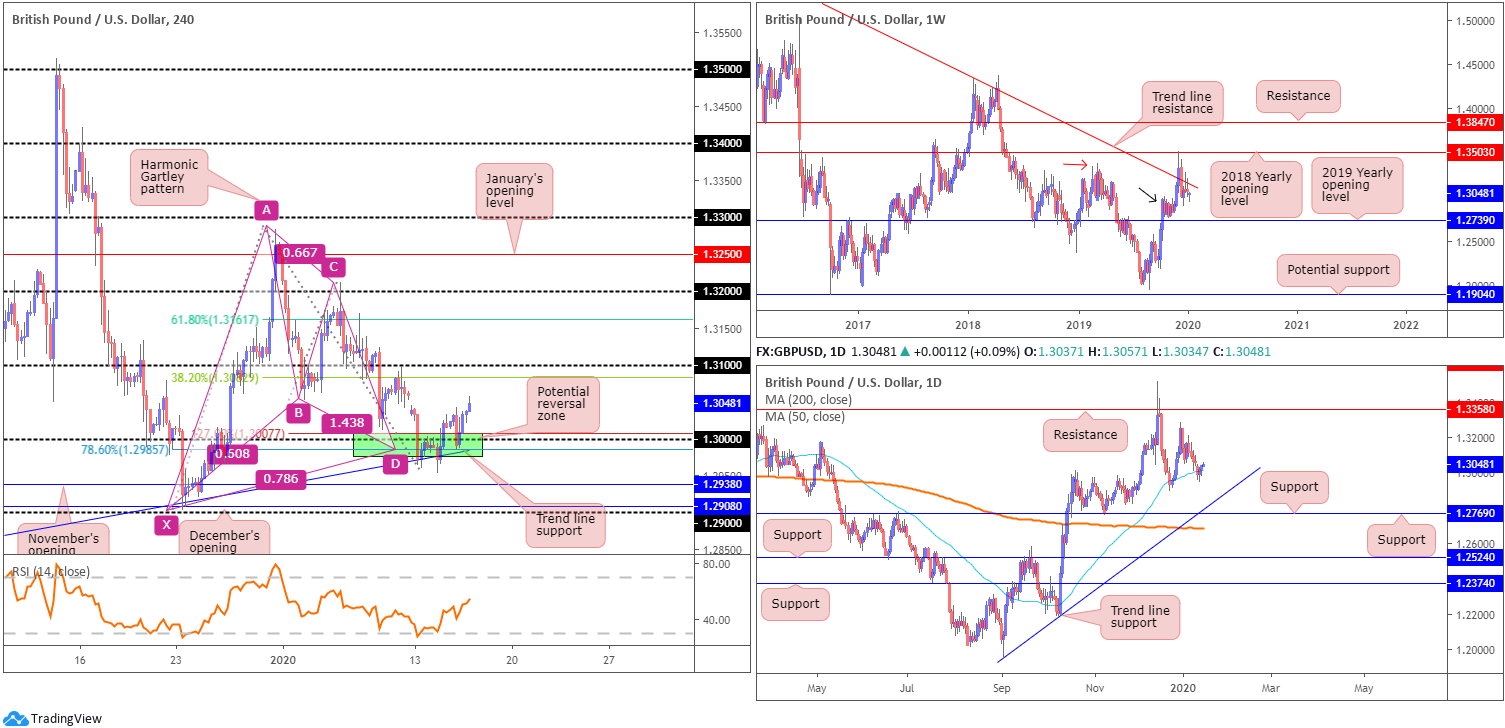Click the red arrow on the weekly chart
Screen dimensions: 1505x728
[1076, 164]
